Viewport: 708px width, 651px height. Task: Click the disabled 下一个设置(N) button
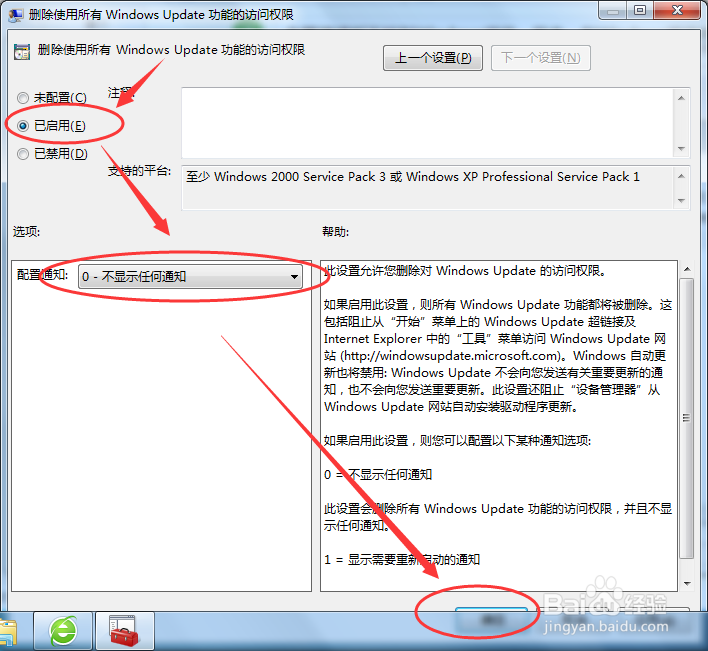540,58
